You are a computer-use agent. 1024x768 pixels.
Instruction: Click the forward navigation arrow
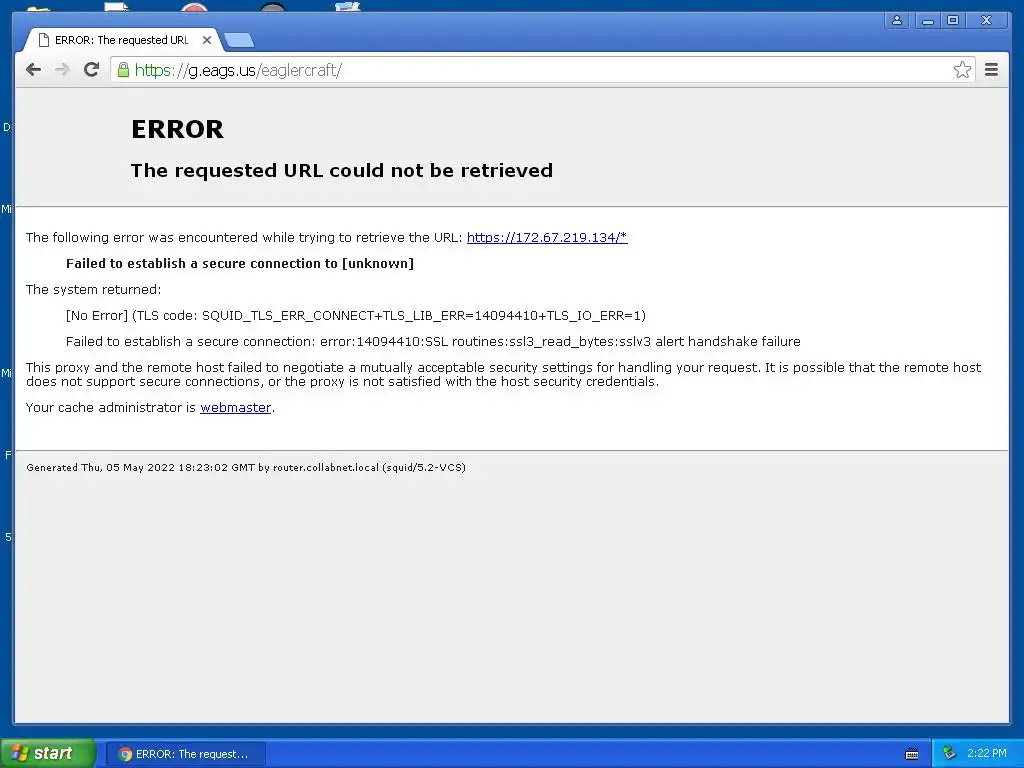pos(62,70)
